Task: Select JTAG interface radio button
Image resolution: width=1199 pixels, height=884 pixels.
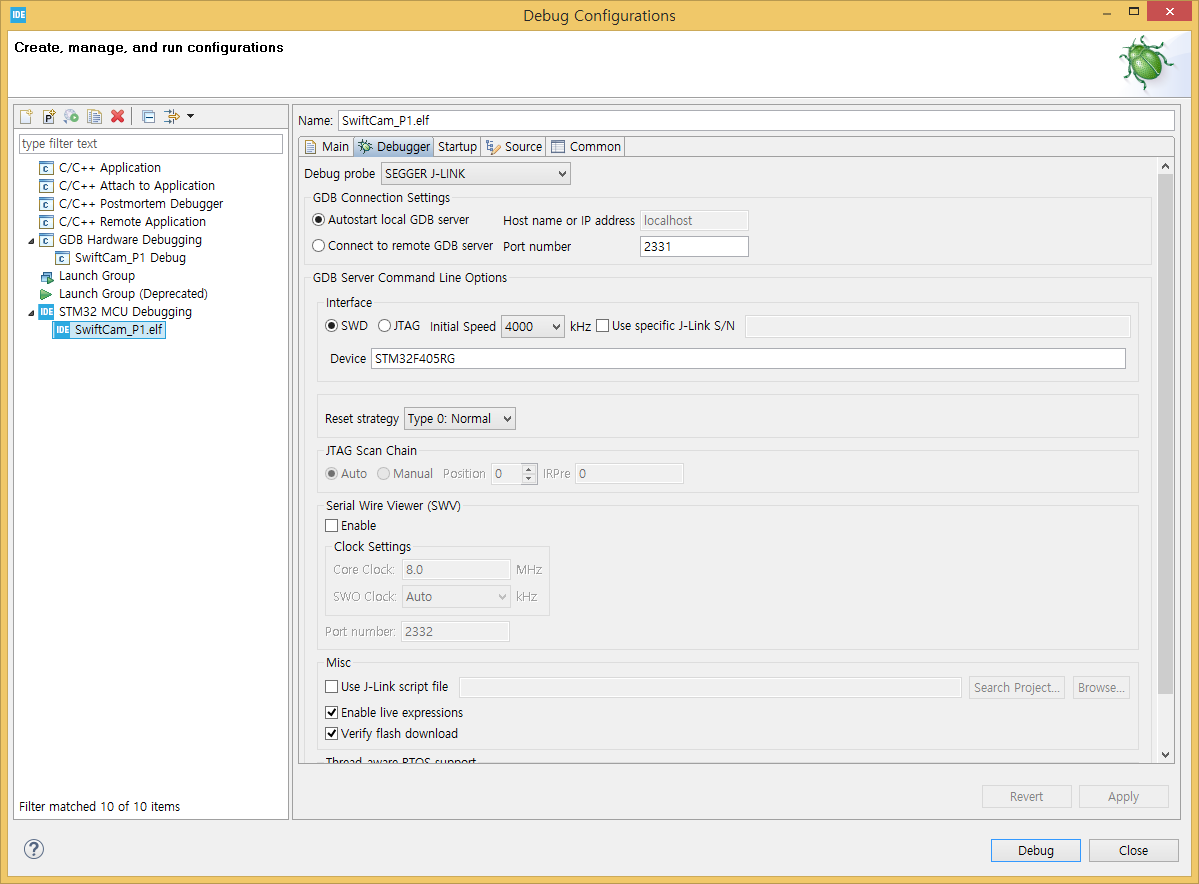Action: [385, 326]
